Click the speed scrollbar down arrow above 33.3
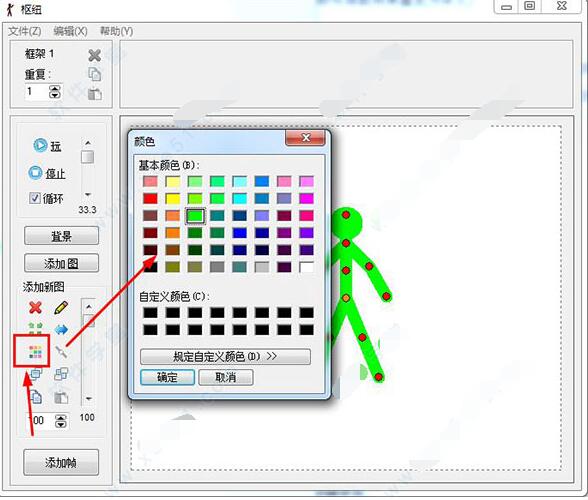The image size is (588, 500). (x=88, y=194)
